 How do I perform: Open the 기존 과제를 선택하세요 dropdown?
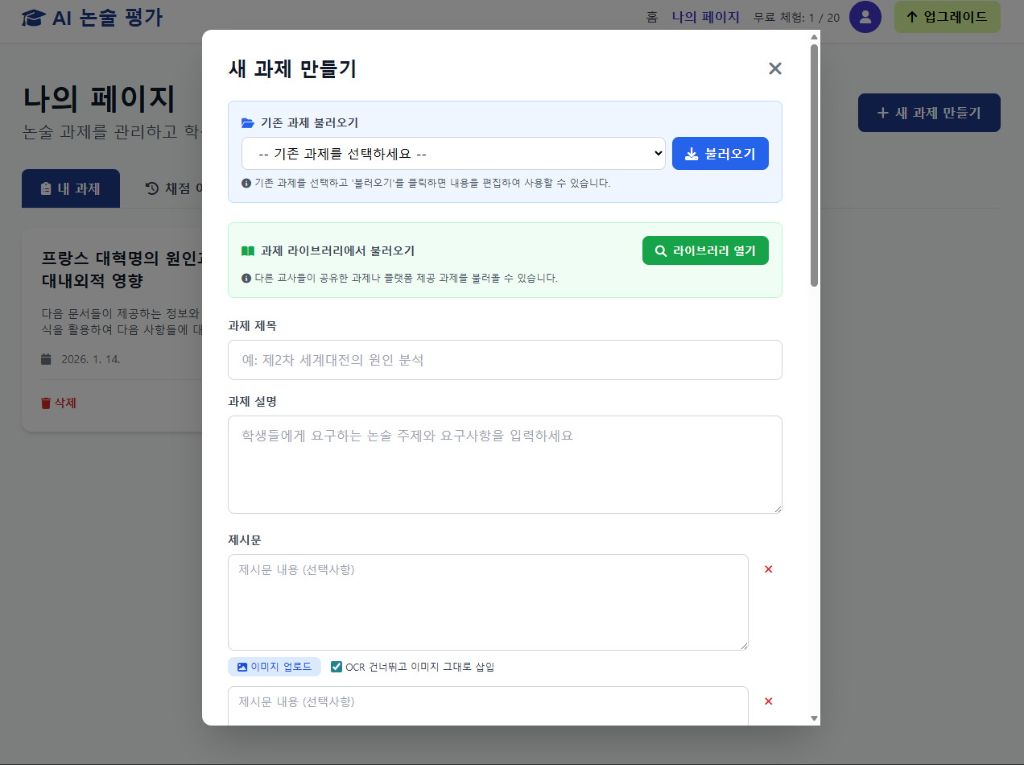click(x=453, y=153)
